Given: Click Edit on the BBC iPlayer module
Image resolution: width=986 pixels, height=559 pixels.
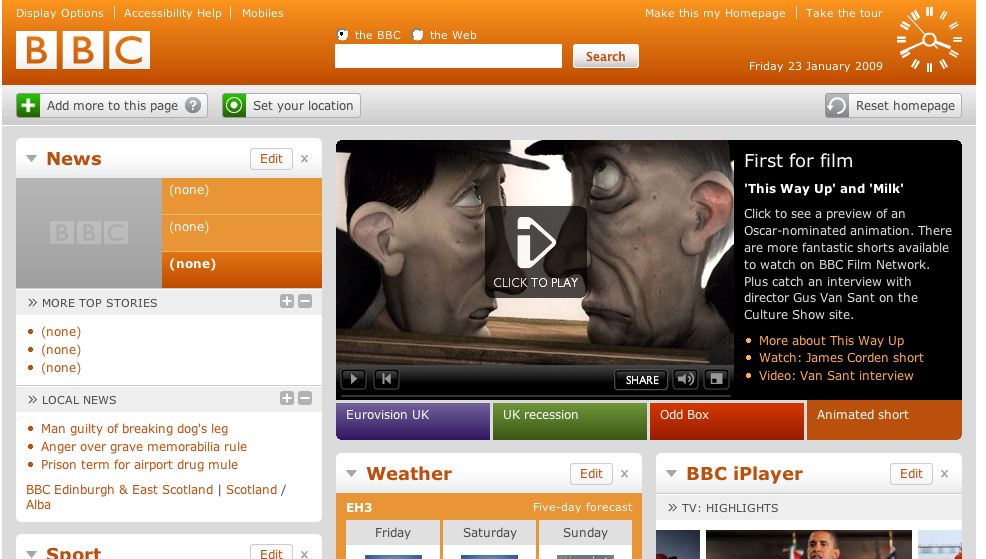Looking at the screenshot, I should [911, 474].
